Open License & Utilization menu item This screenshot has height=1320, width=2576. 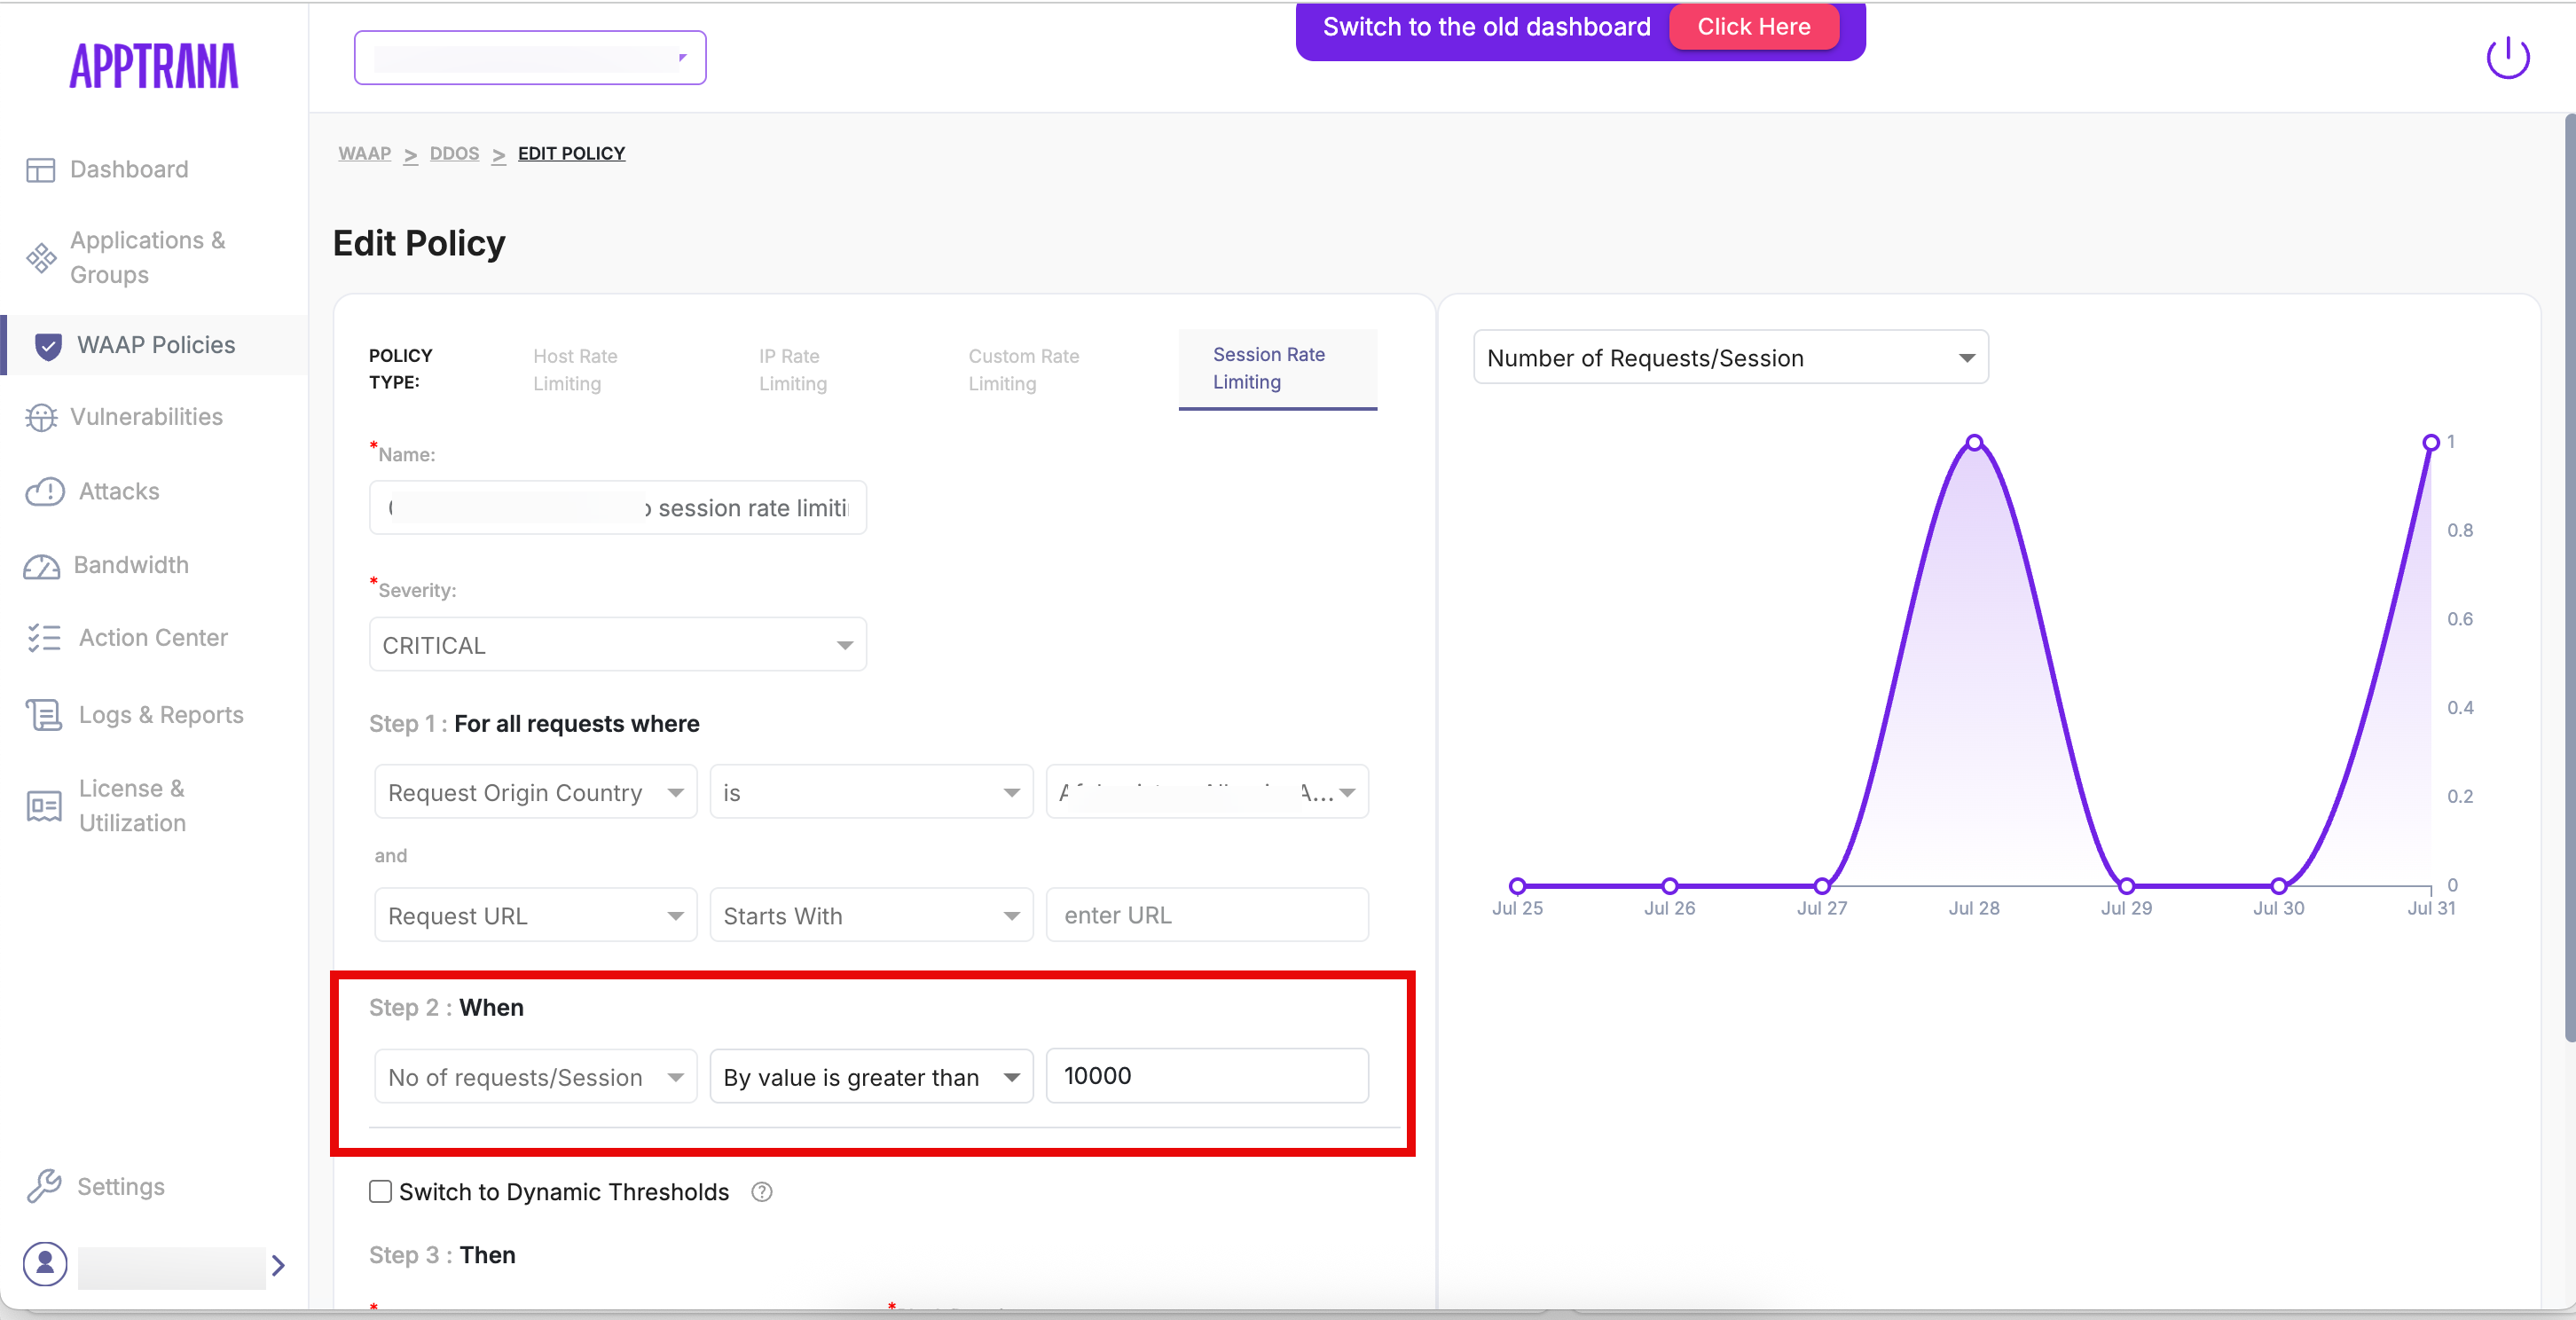click(132, 806)
